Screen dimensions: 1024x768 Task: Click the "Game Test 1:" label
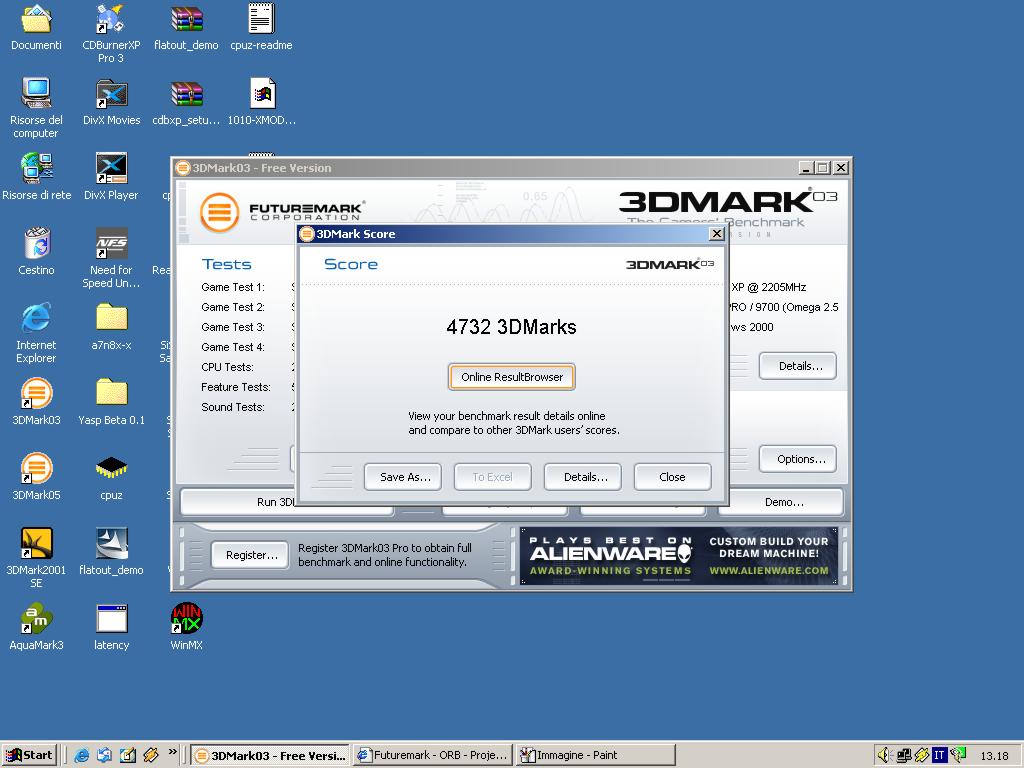(233, 287)
